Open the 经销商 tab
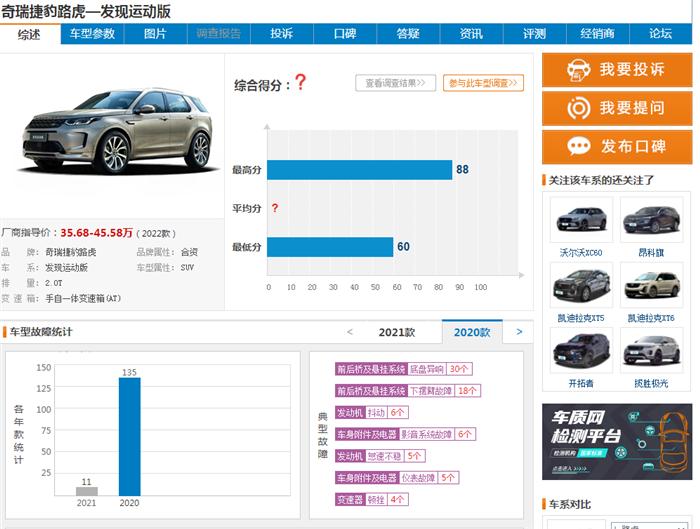The height and width of the screenshot is (529, 700). [597, 34]
